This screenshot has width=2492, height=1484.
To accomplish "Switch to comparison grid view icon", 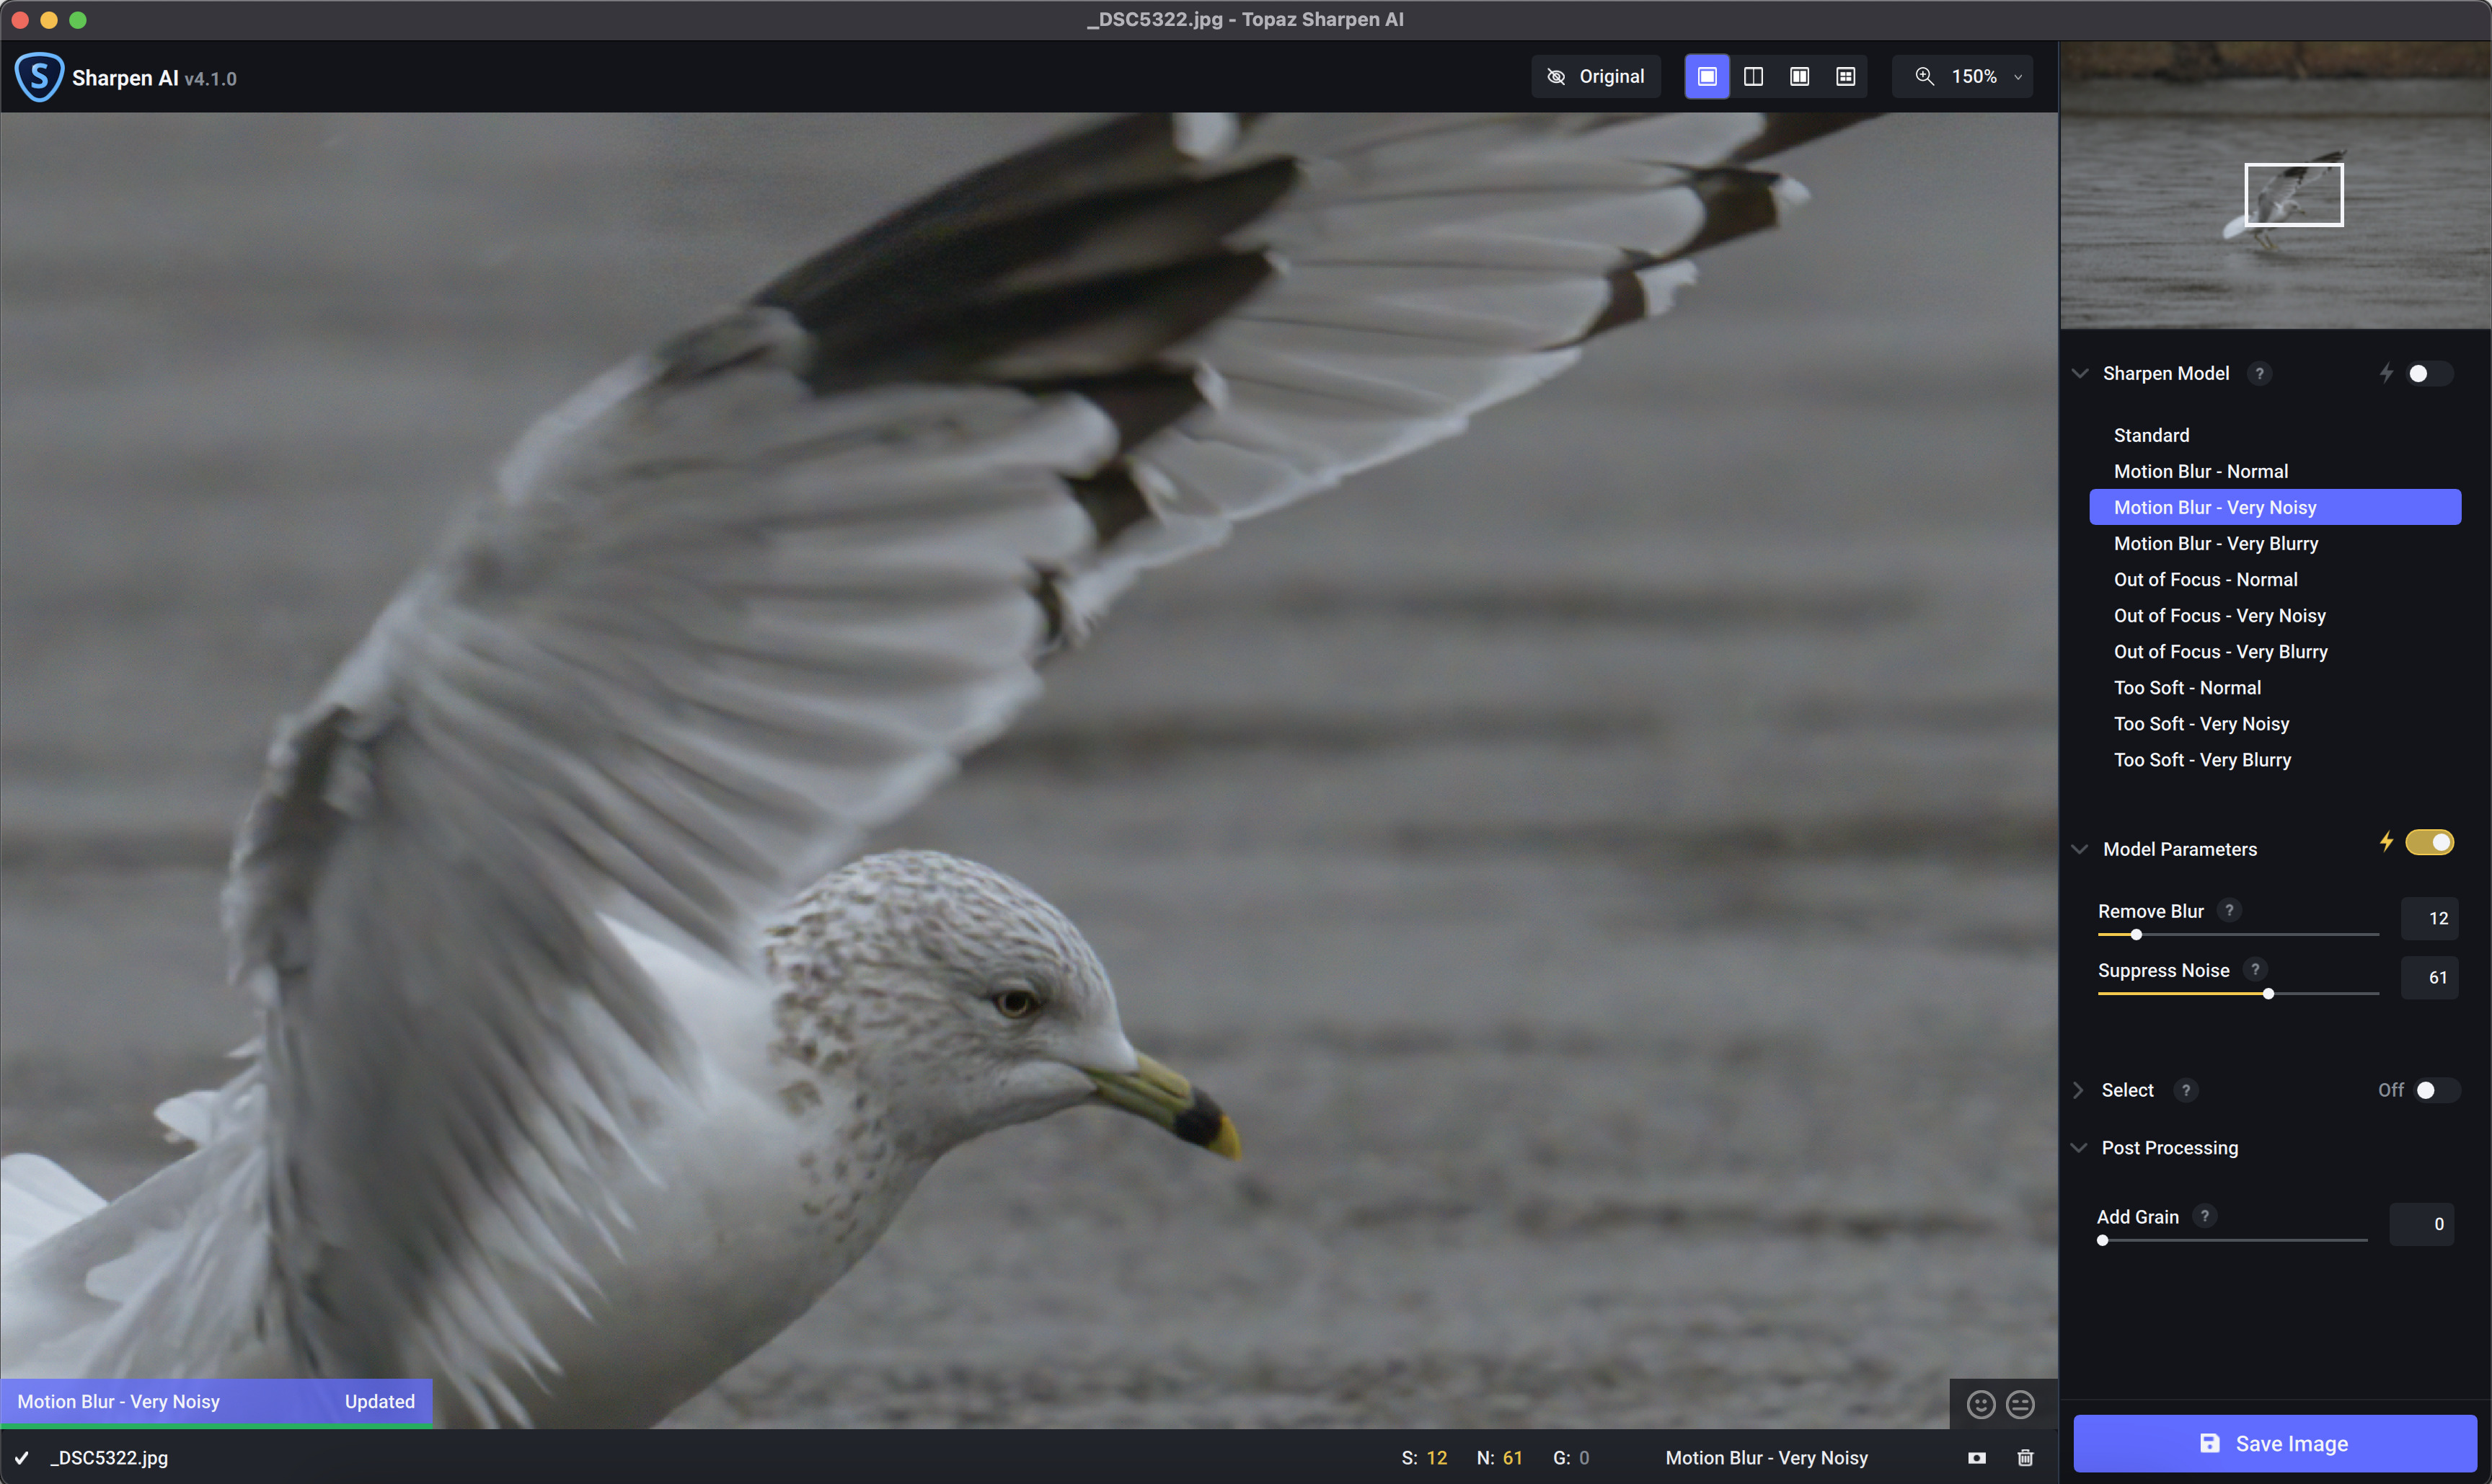I will click(1845, 77).
